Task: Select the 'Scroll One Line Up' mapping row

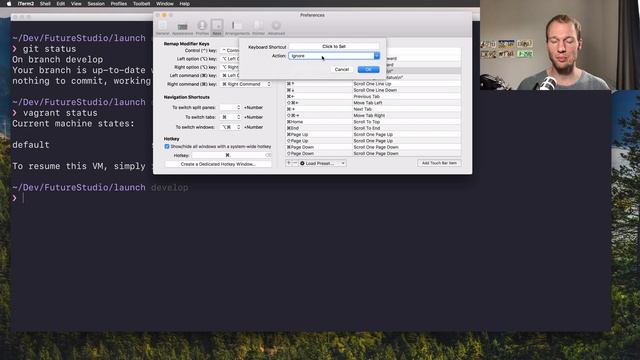Action: pos(373,84)
